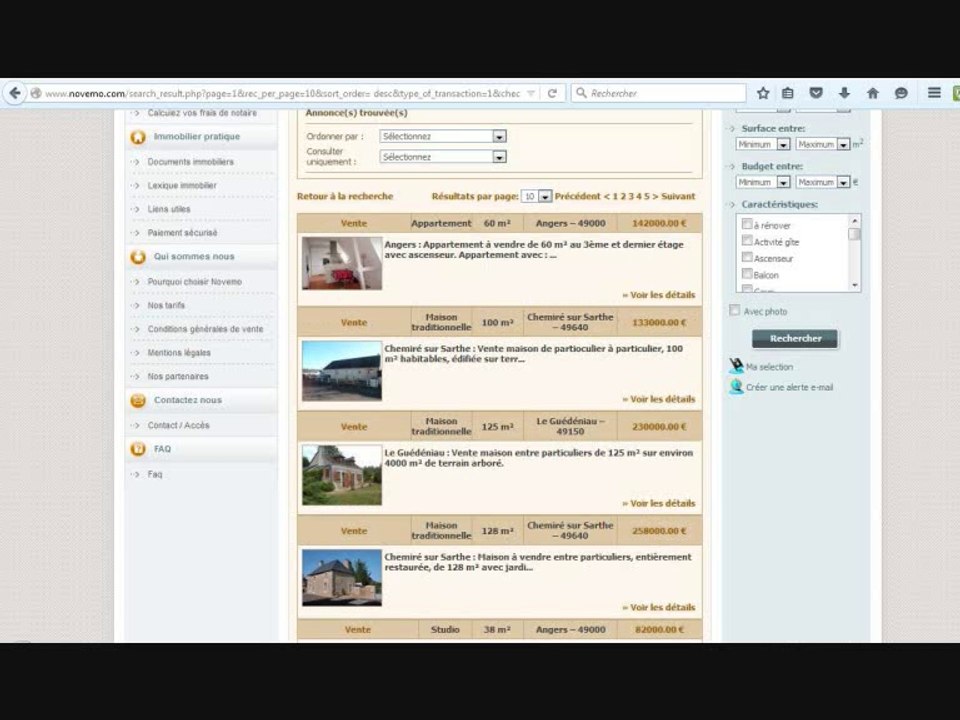The image size is (960, 720).
Task: Open Surface Minimum dropdown
Action: tap(763, 144)
